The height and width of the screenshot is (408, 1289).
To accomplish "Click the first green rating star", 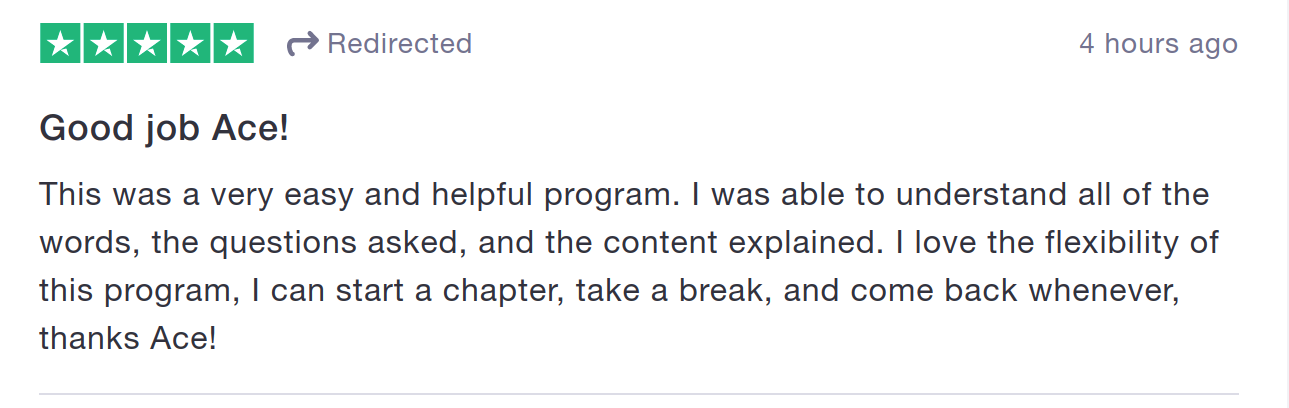I will pyautogui.click(x=60, y=43).
